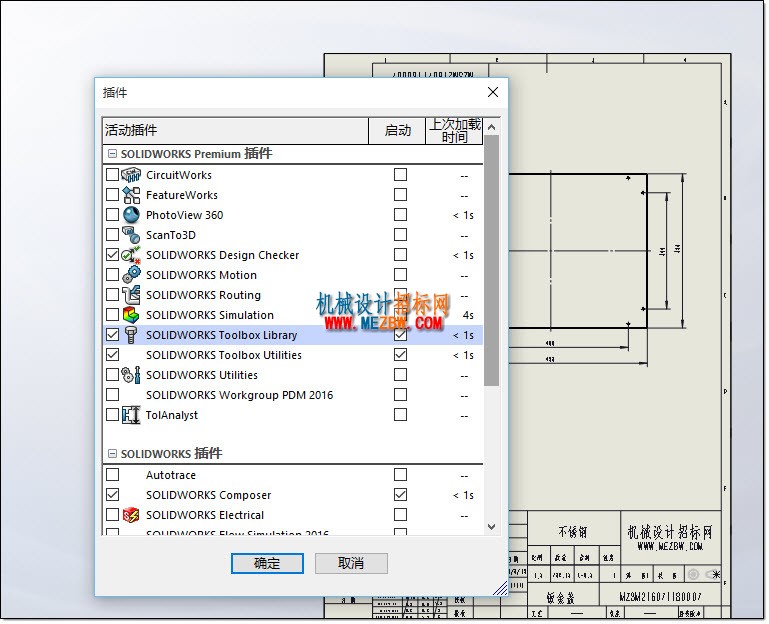Close the 插件 dialog

(493, 92)
